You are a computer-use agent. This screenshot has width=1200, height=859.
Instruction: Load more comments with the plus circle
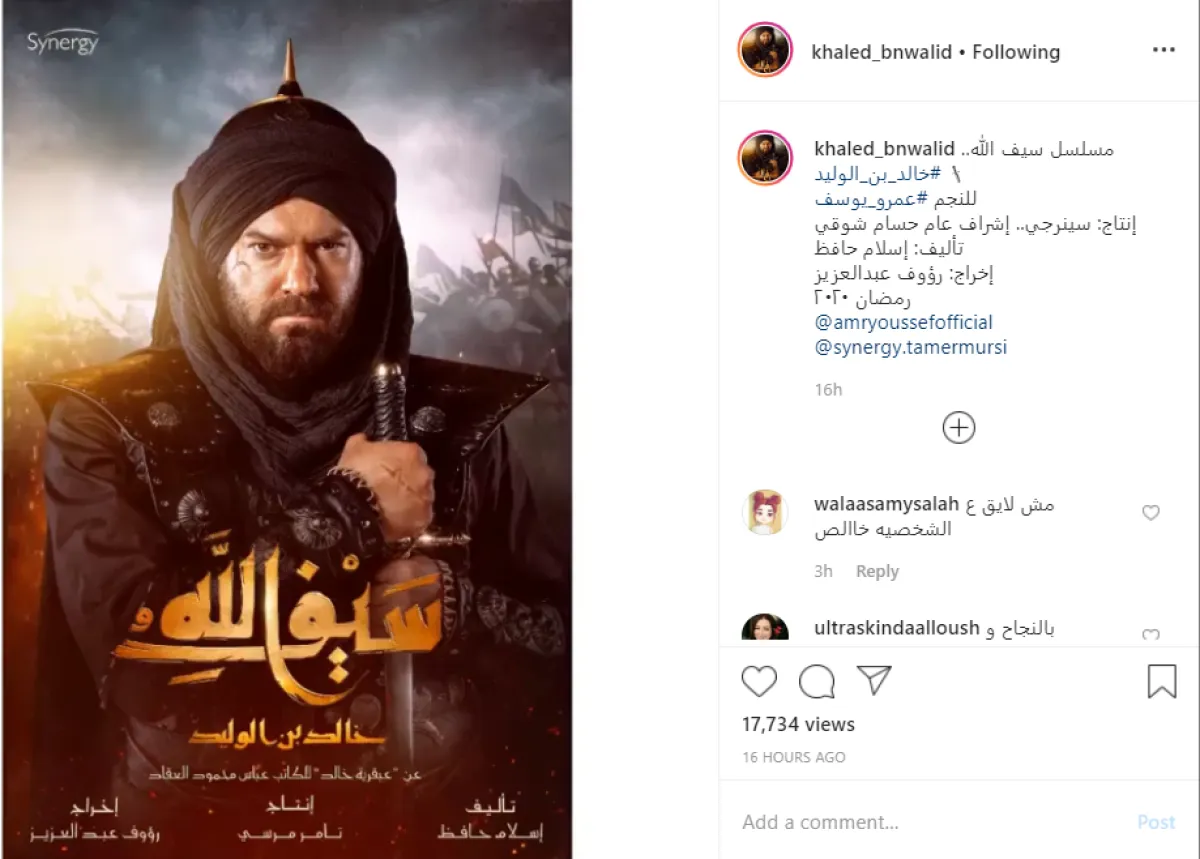pos(959,428)
